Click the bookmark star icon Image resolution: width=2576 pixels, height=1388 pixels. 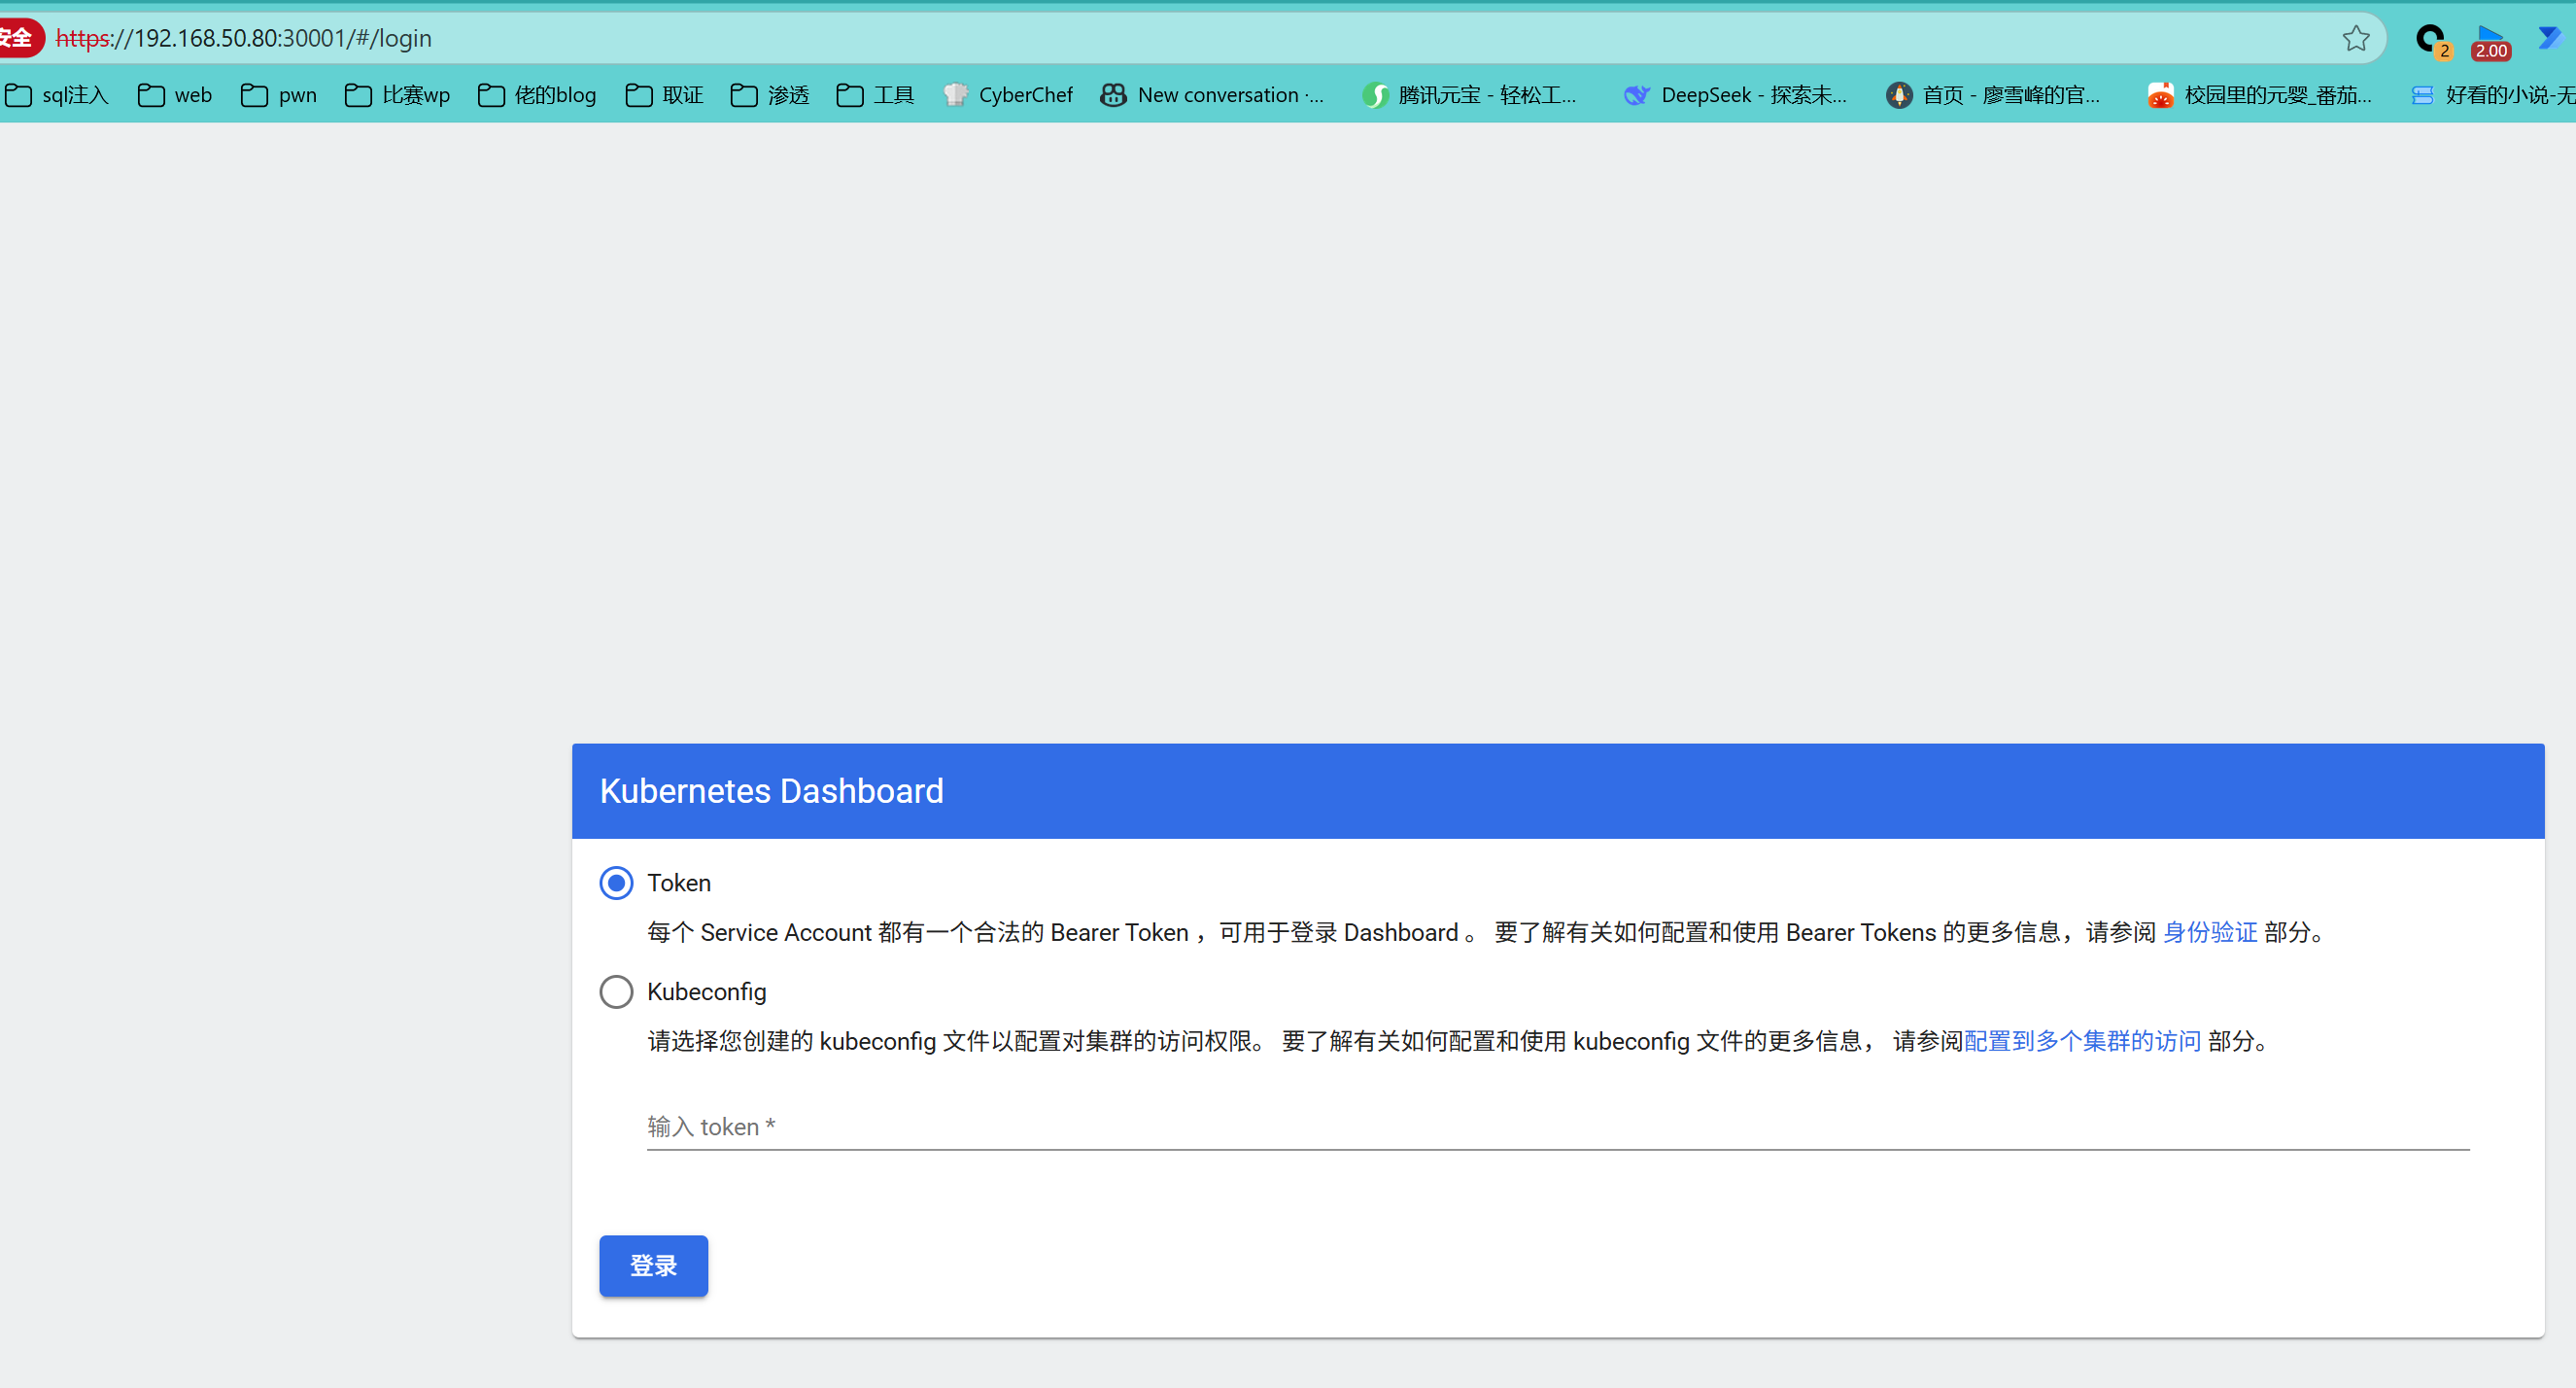[x=2355, y=38]
